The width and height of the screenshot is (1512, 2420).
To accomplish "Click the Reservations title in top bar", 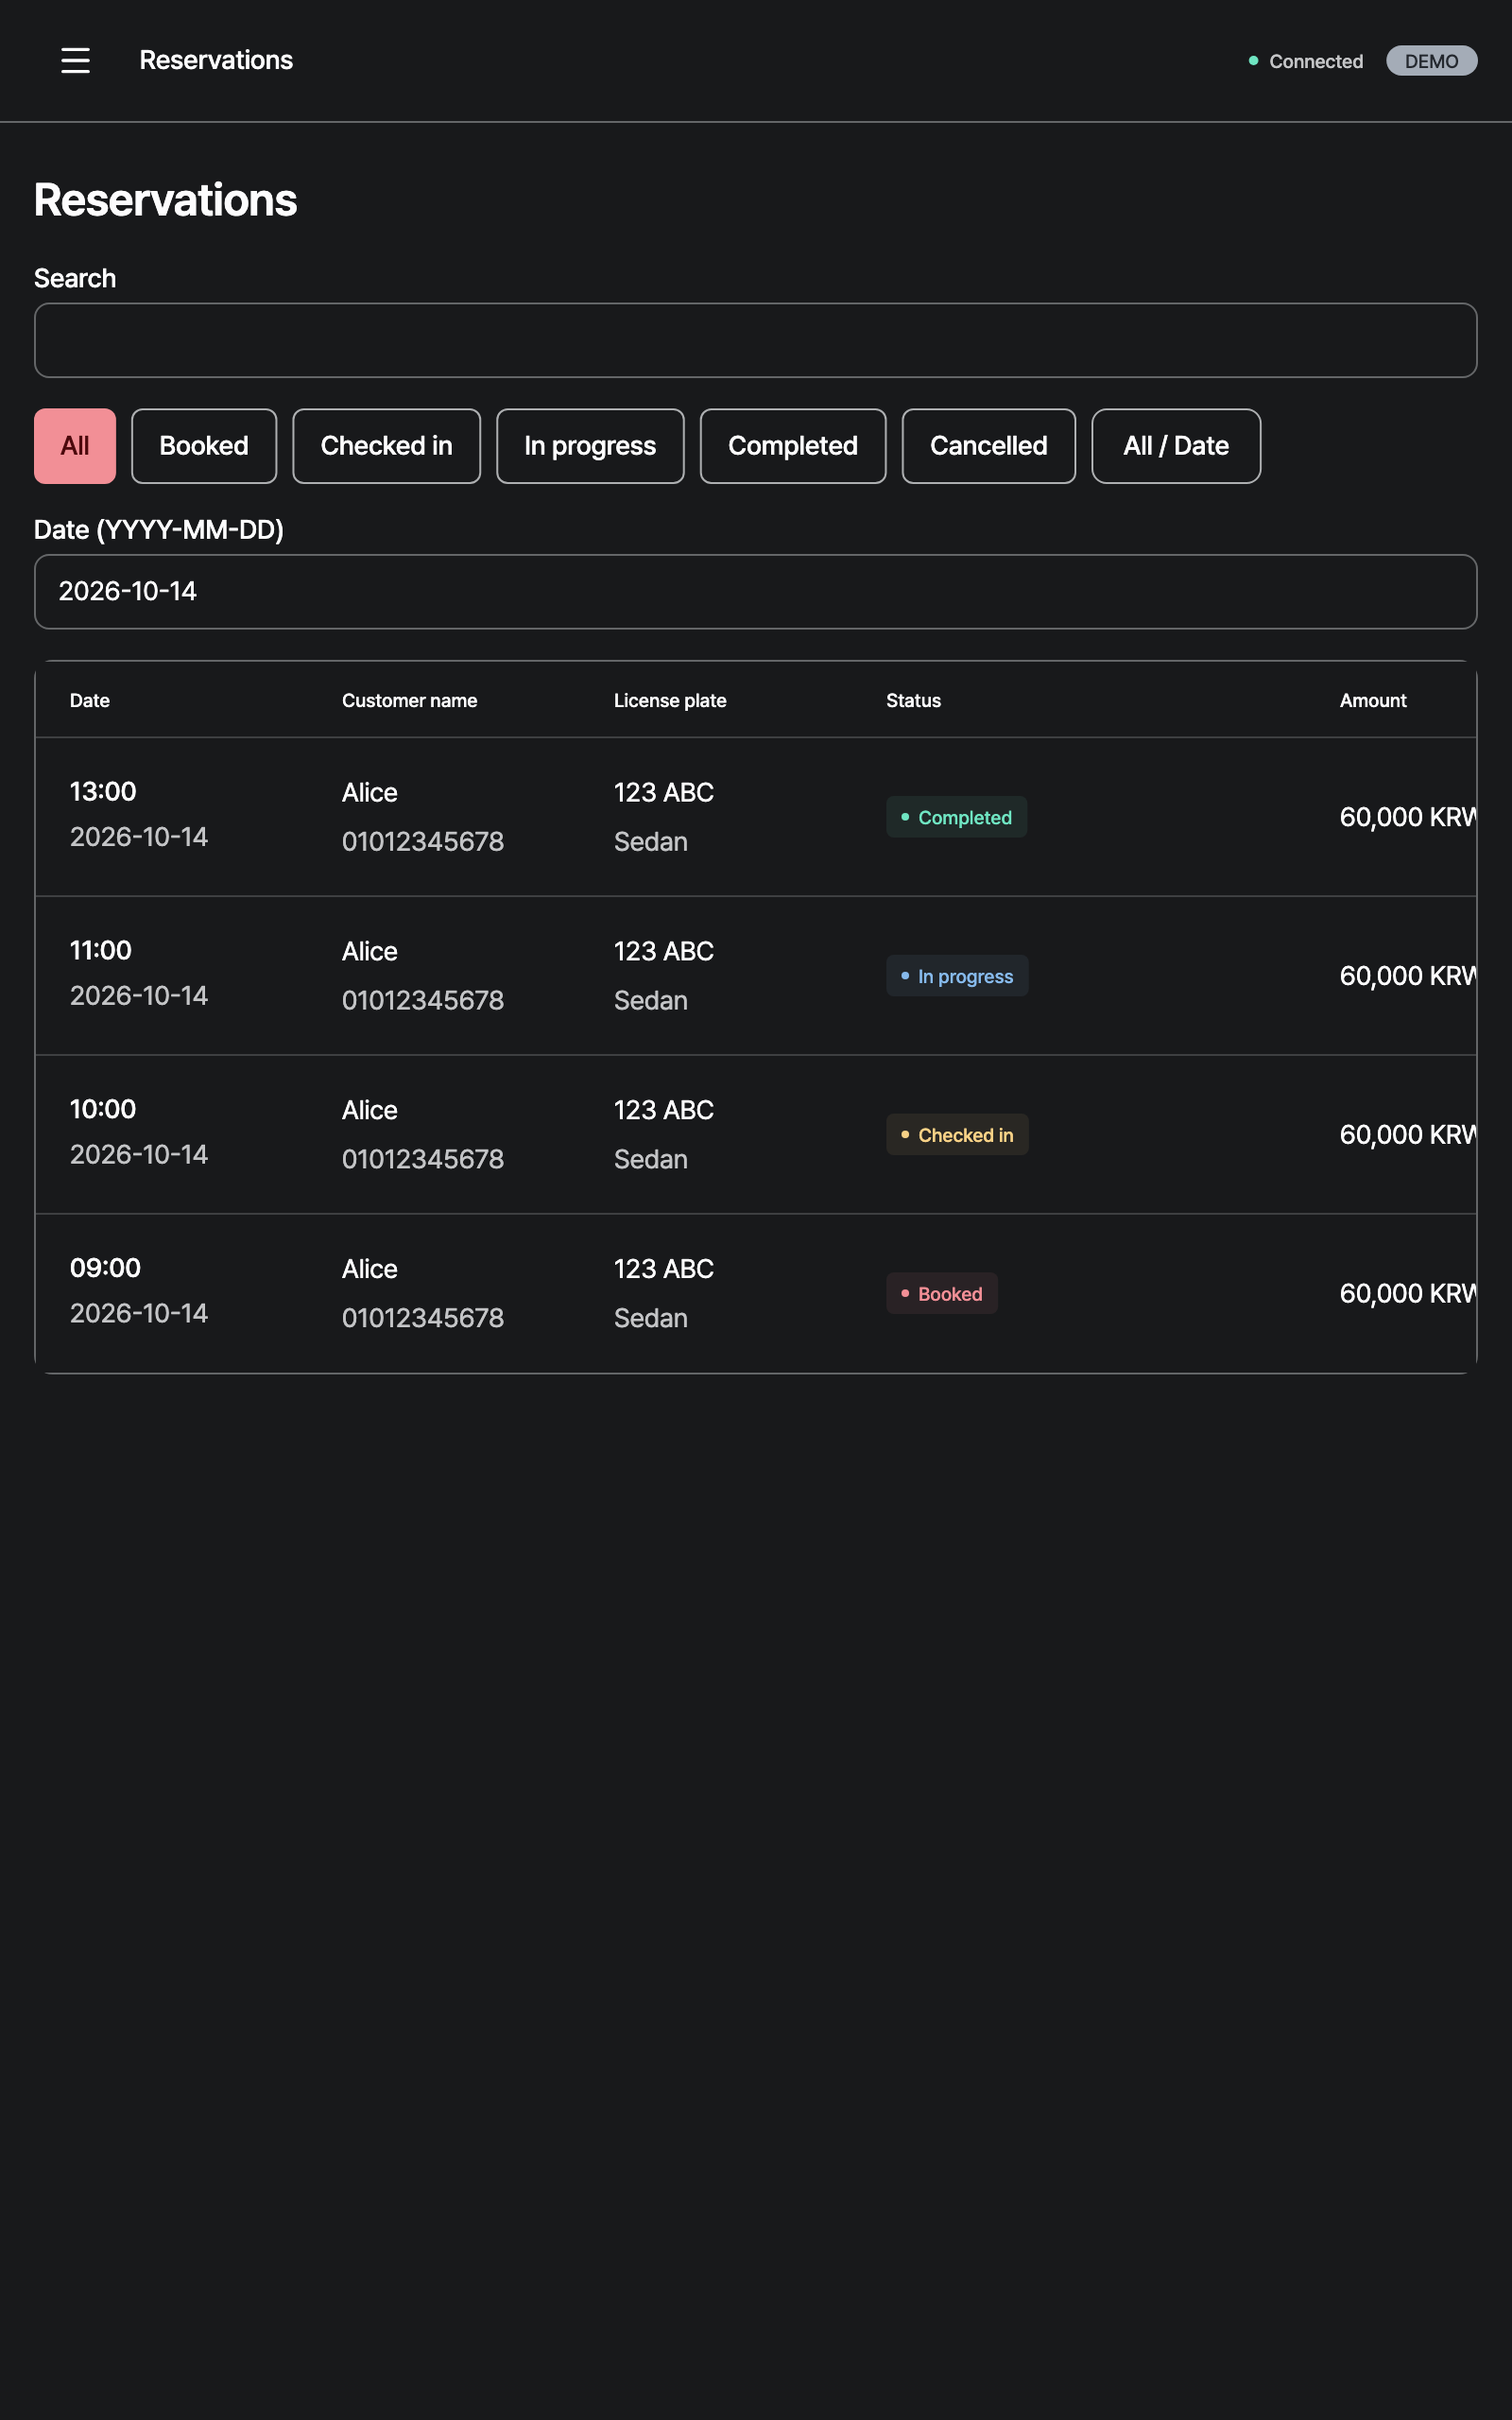I will pos(216,60).
